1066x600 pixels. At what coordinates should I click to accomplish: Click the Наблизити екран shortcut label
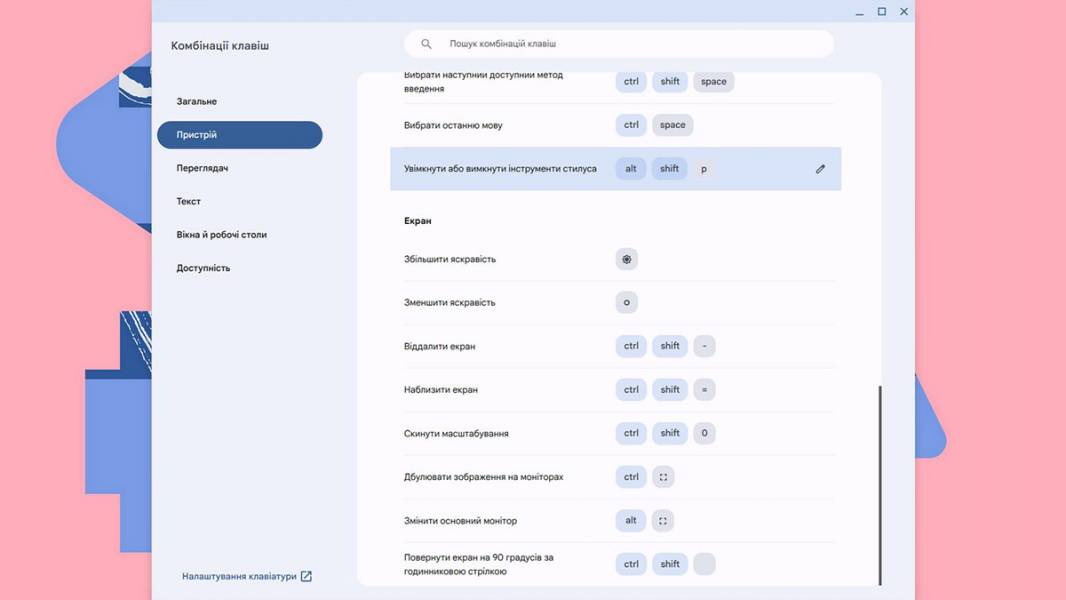[x=441, y=389]
